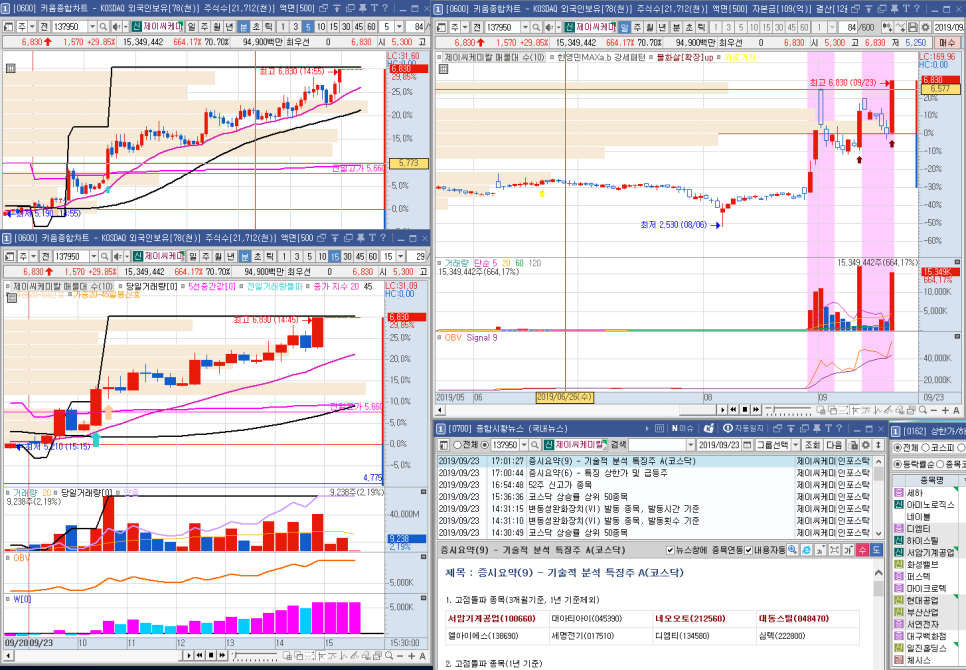Image resolution: width=966 pixels, height=670 pixels.
Task: Select the stock-code radio button beside 137950 in news window
Action: click(x=485, y=445)
